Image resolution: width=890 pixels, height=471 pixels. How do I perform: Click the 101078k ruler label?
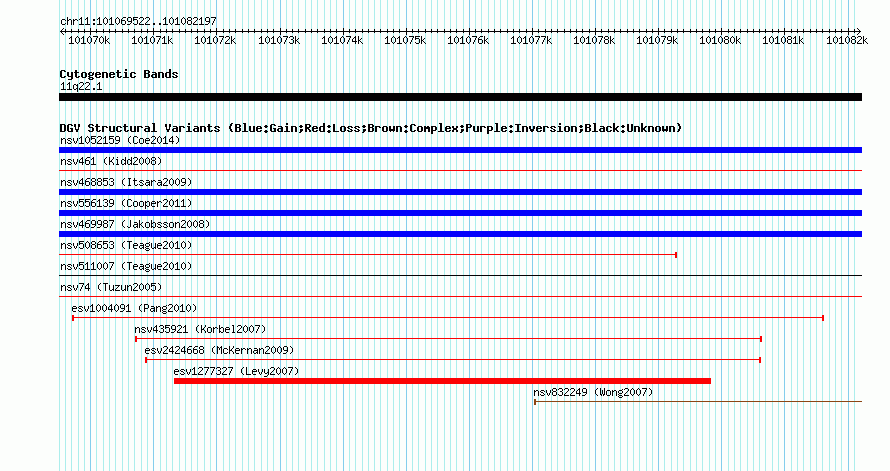tap(594, 40)
